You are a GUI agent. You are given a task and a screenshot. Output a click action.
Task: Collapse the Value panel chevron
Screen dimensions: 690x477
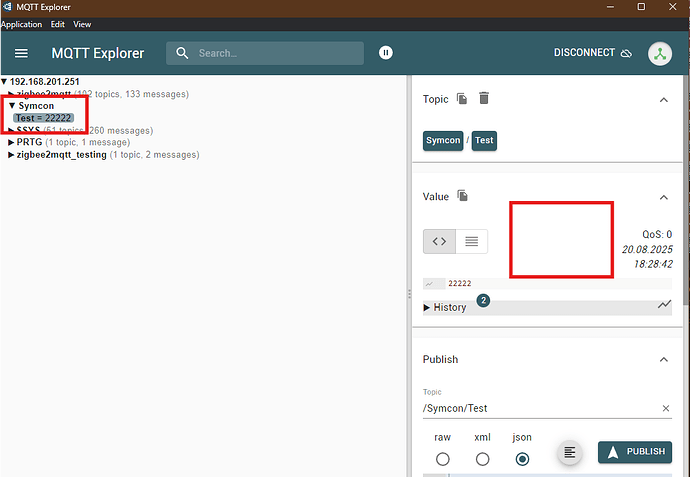pyautogui.click(x=664, y=197)
